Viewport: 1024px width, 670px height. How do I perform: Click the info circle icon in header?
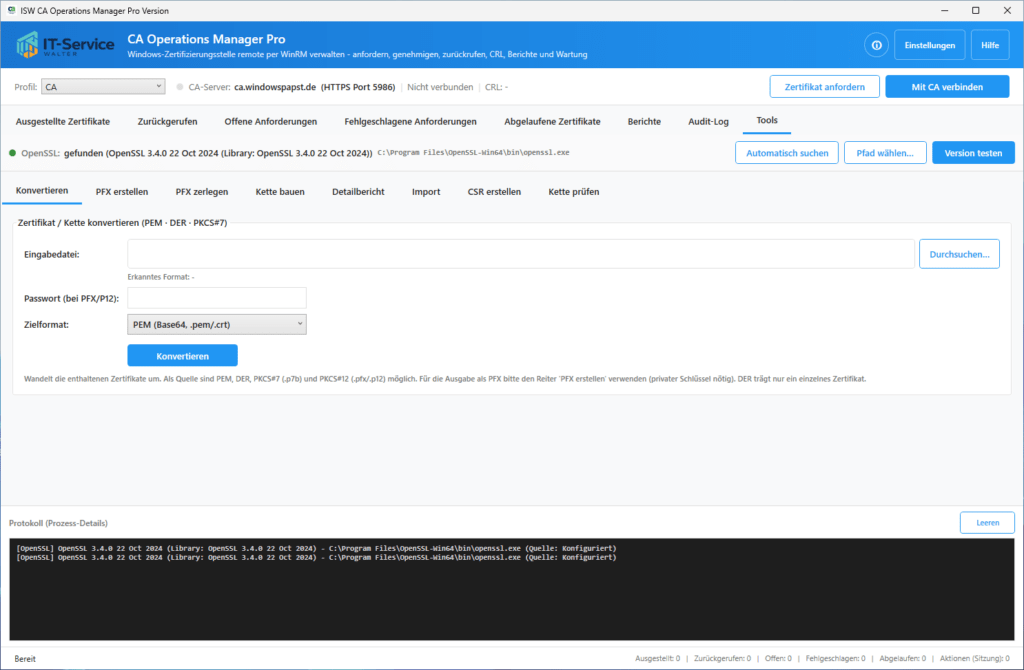[876, 45]
